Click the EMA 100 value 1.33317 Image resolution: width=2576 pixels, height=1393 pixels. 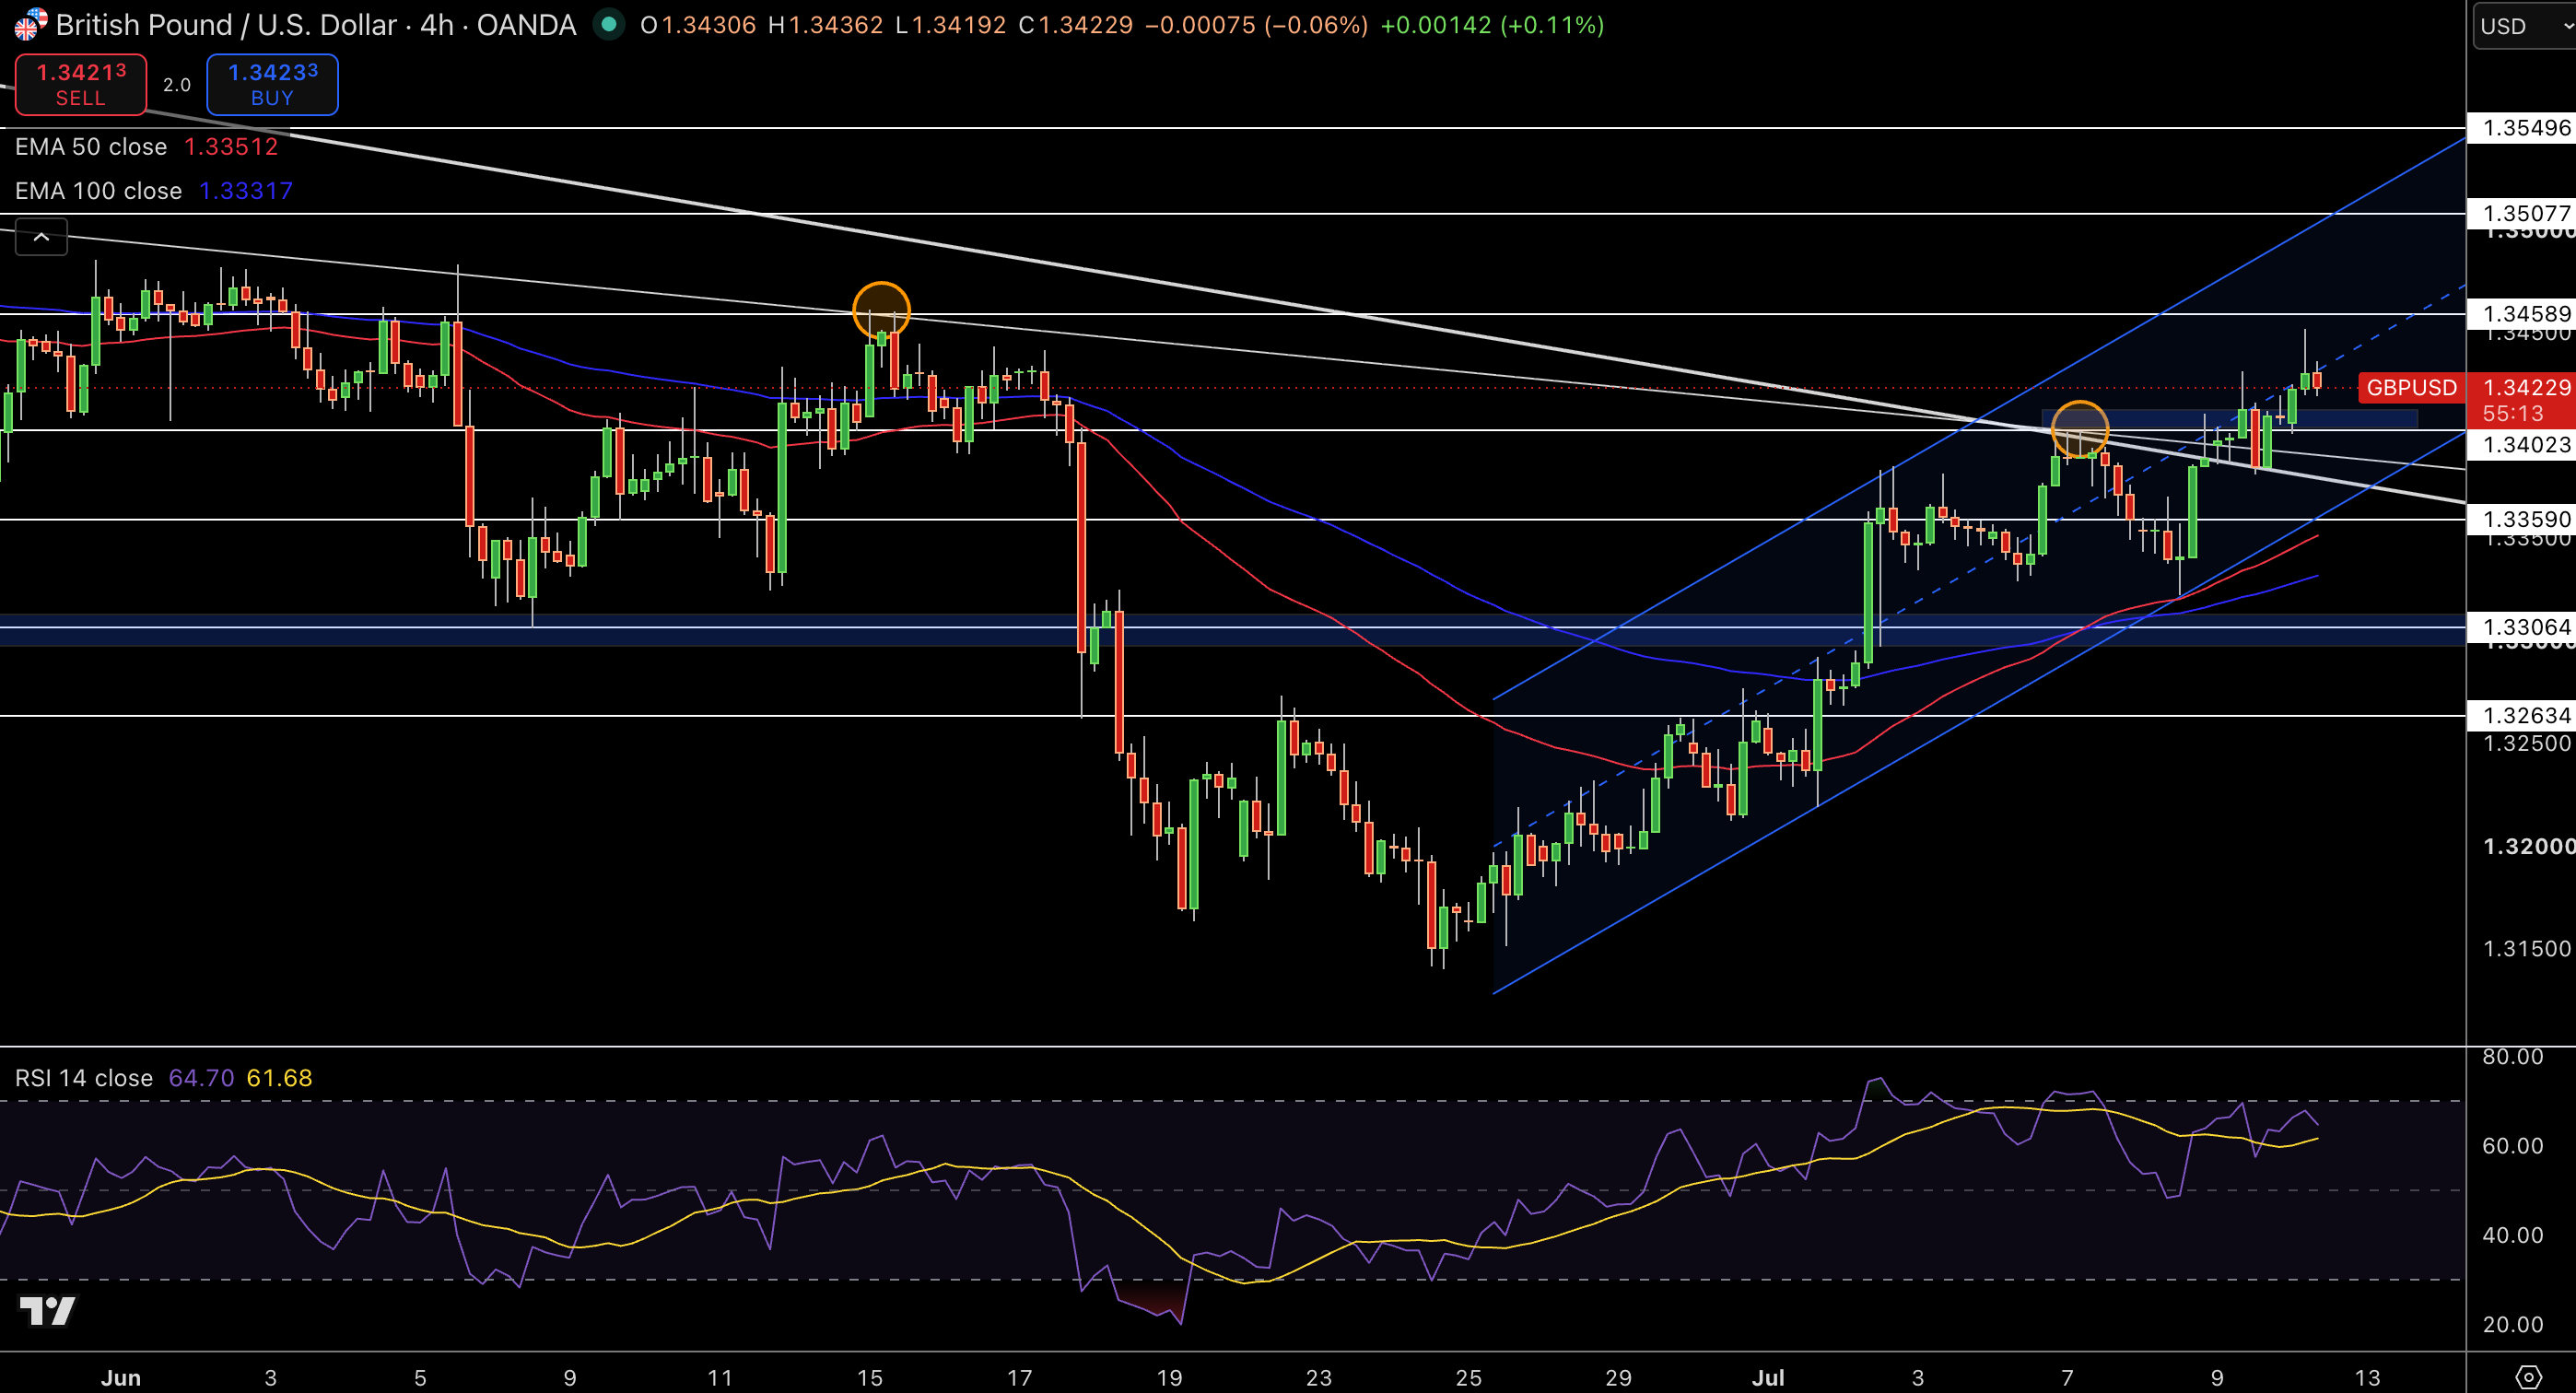pos(246,191)
